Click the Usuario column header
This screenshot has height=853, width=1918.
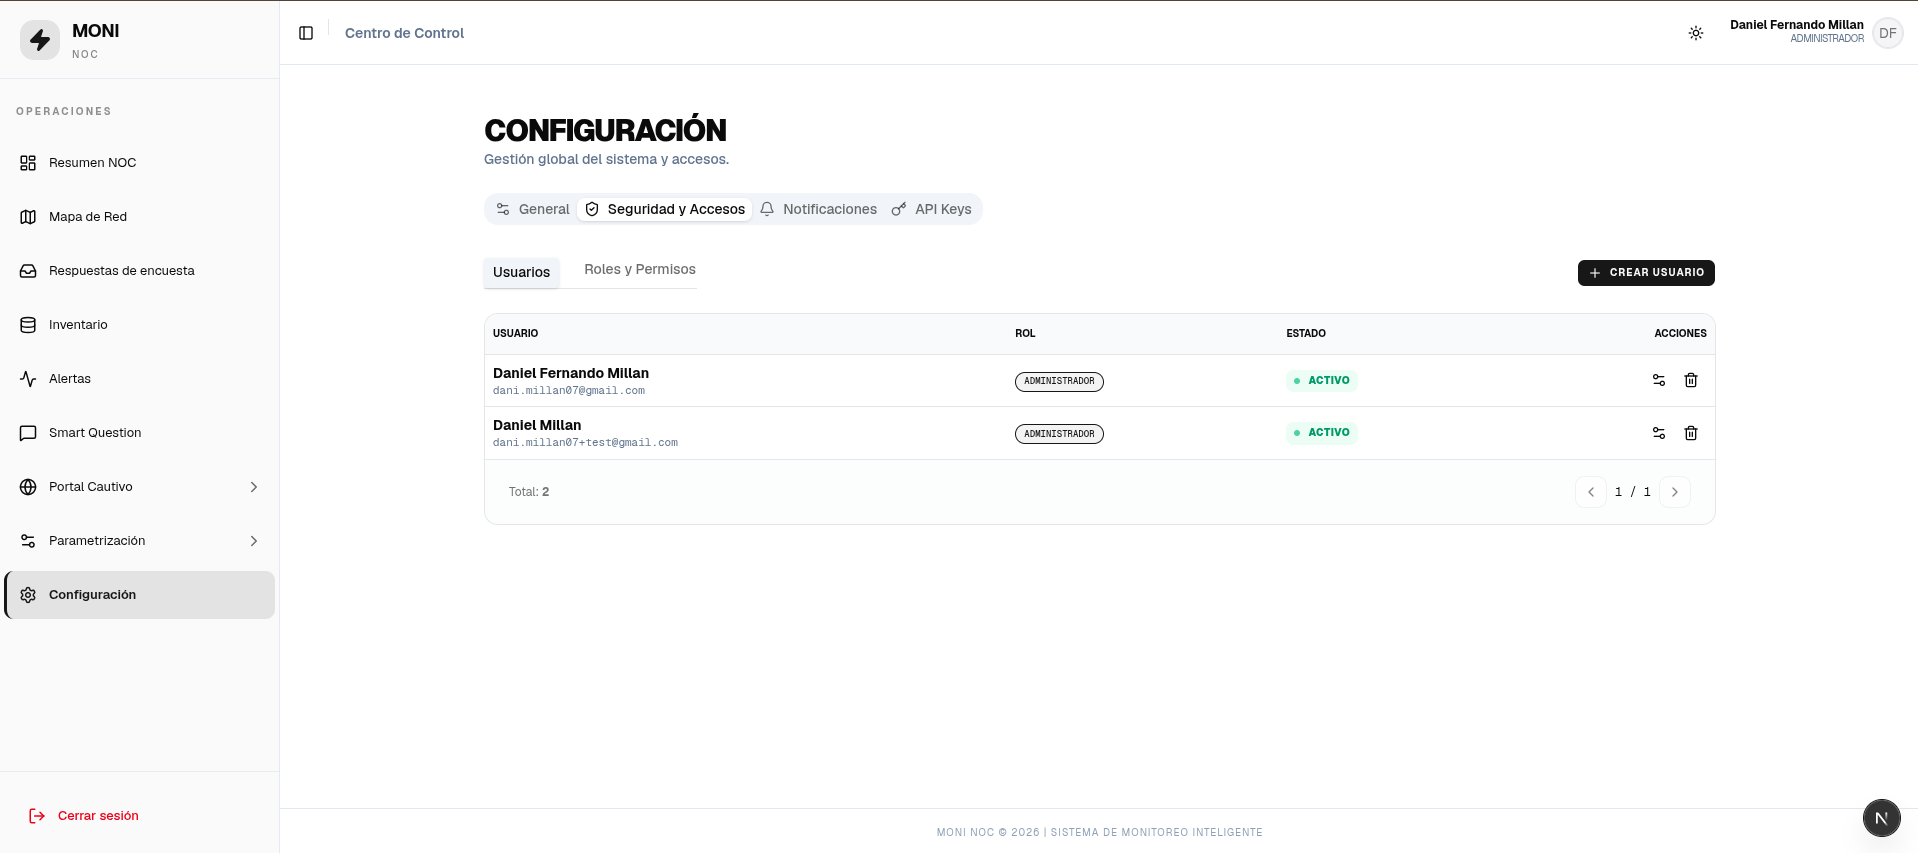[x=515, y=333]
